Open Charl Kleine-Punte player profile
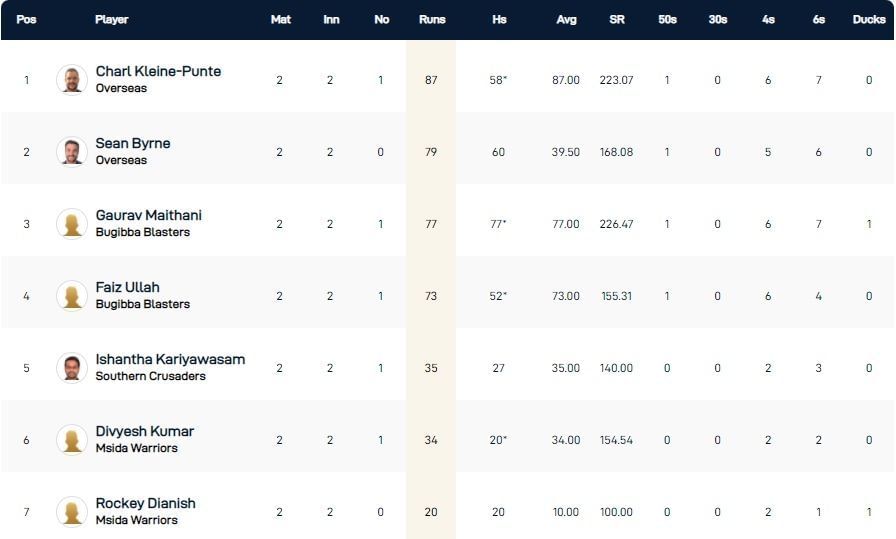896x539 pixels. pos(158,72)
